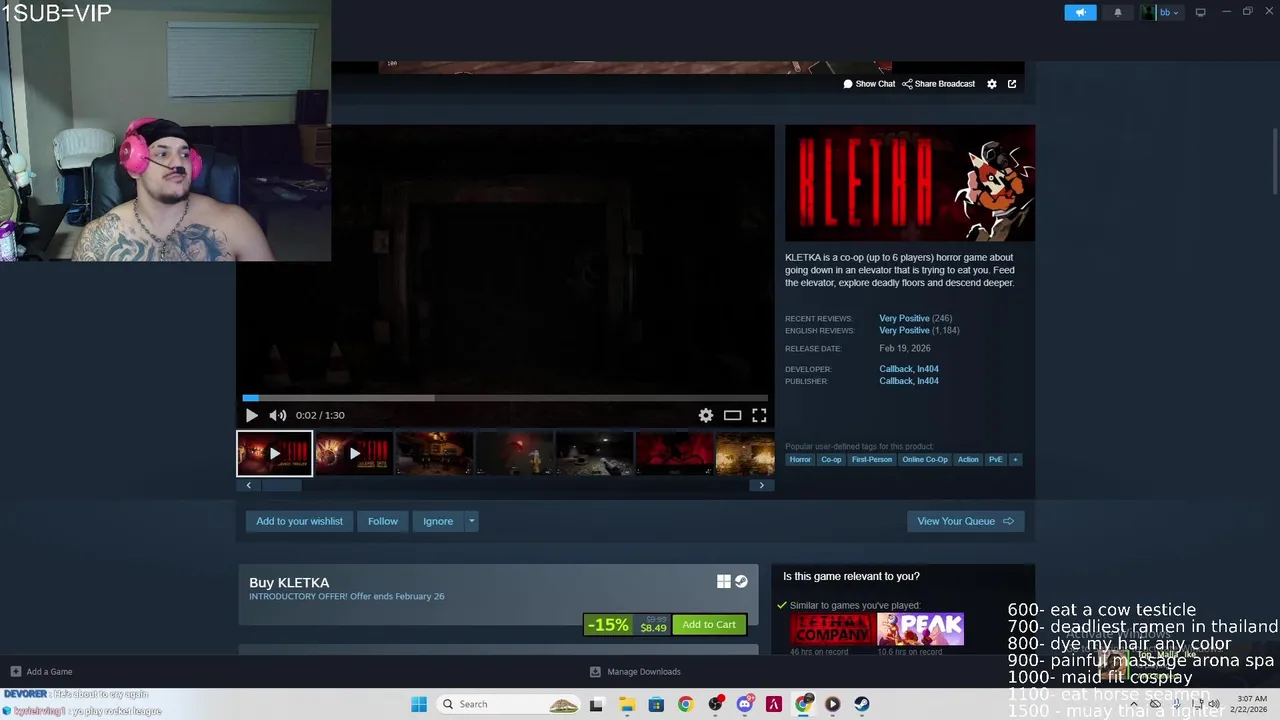Open Windows Start menu
1280x720 pixels.
419,704
